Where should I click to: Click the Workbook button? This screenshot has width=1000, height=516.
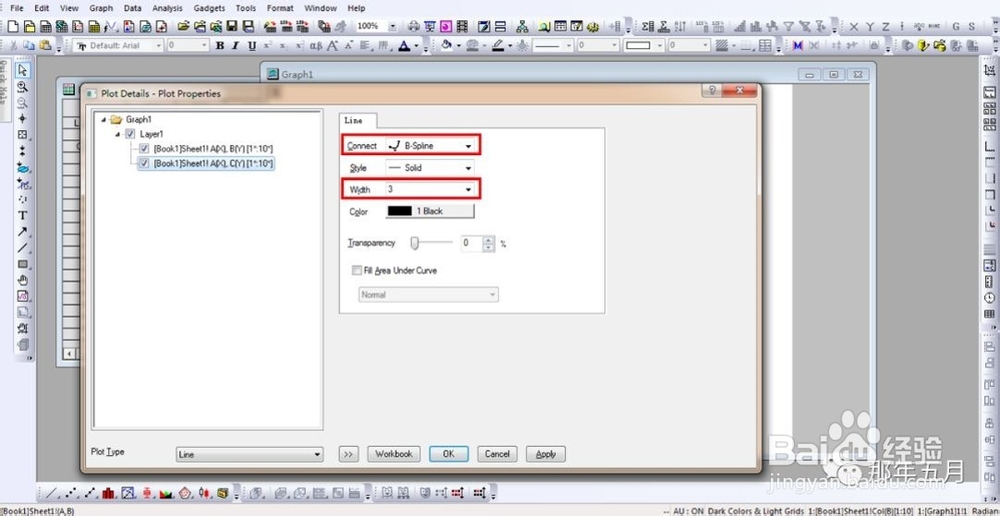(x=393, y=454)
